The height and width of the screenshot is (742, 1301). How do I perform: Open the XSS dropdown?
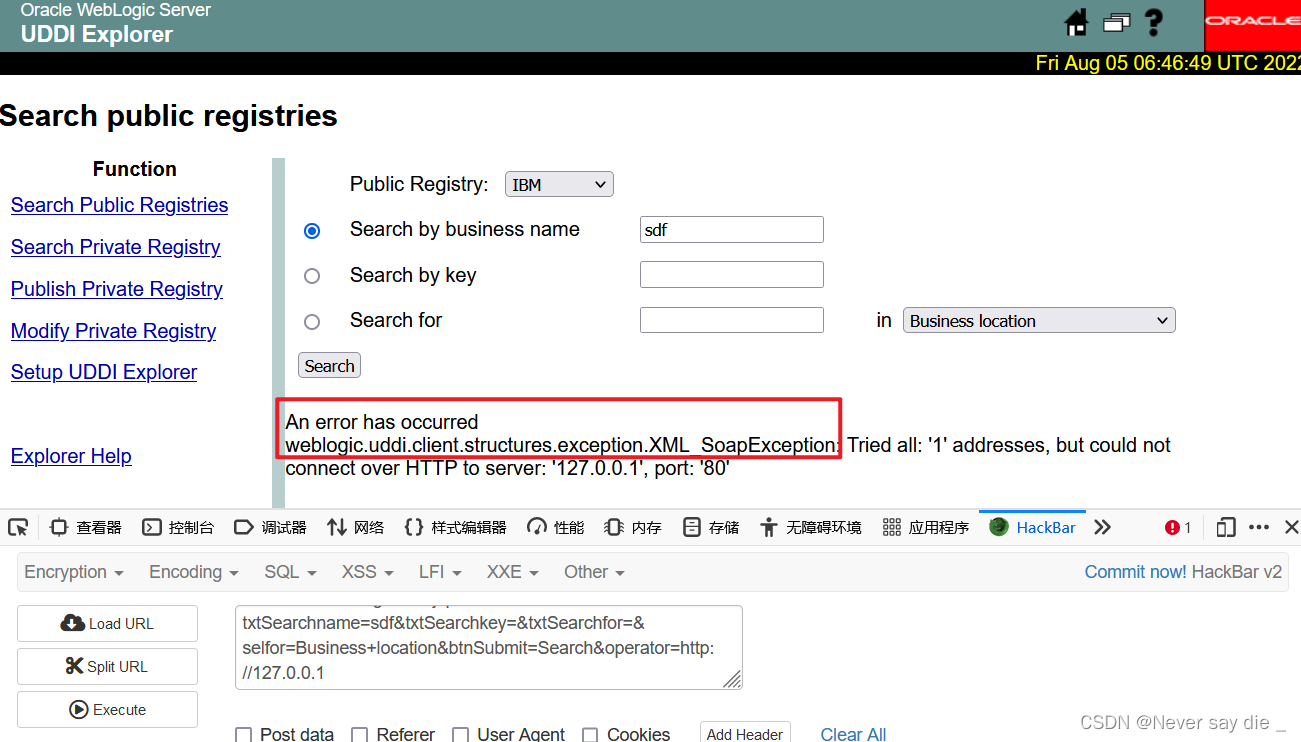(x=367, y=572)
